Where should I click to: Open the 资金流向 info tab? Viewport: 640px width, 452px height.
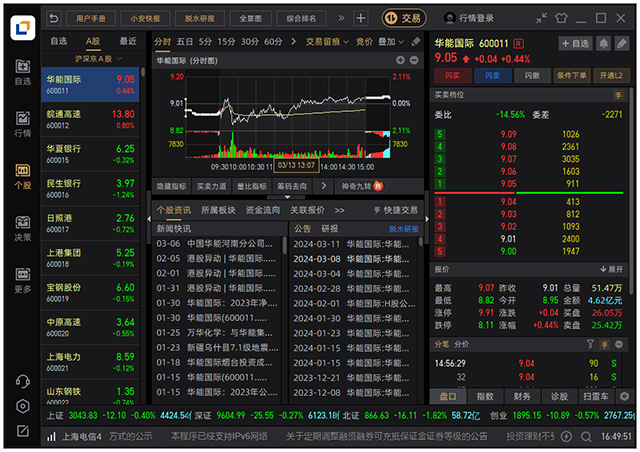click(262, 210)
